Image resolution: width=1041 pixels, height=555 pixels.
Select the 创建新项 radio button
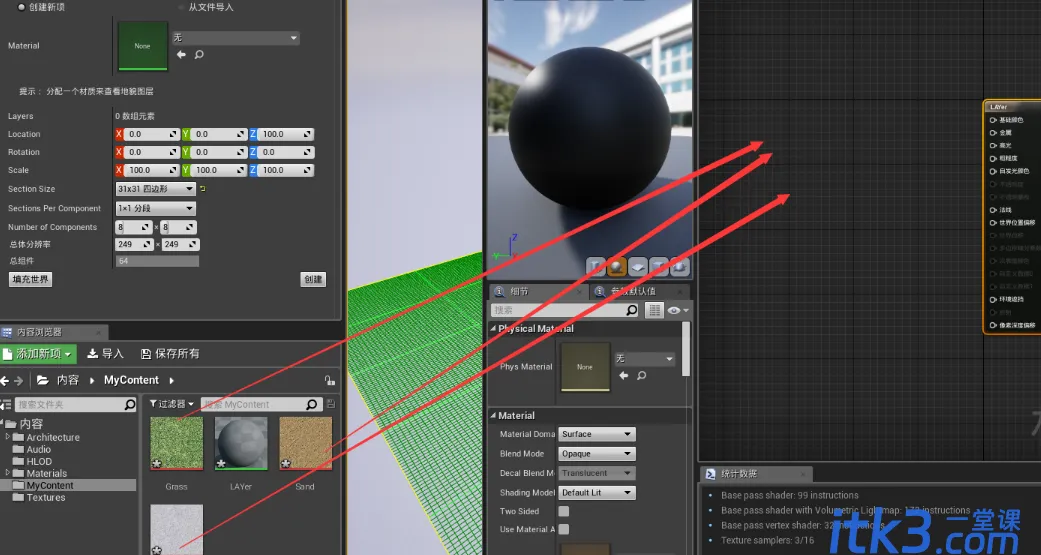(21, 7)
